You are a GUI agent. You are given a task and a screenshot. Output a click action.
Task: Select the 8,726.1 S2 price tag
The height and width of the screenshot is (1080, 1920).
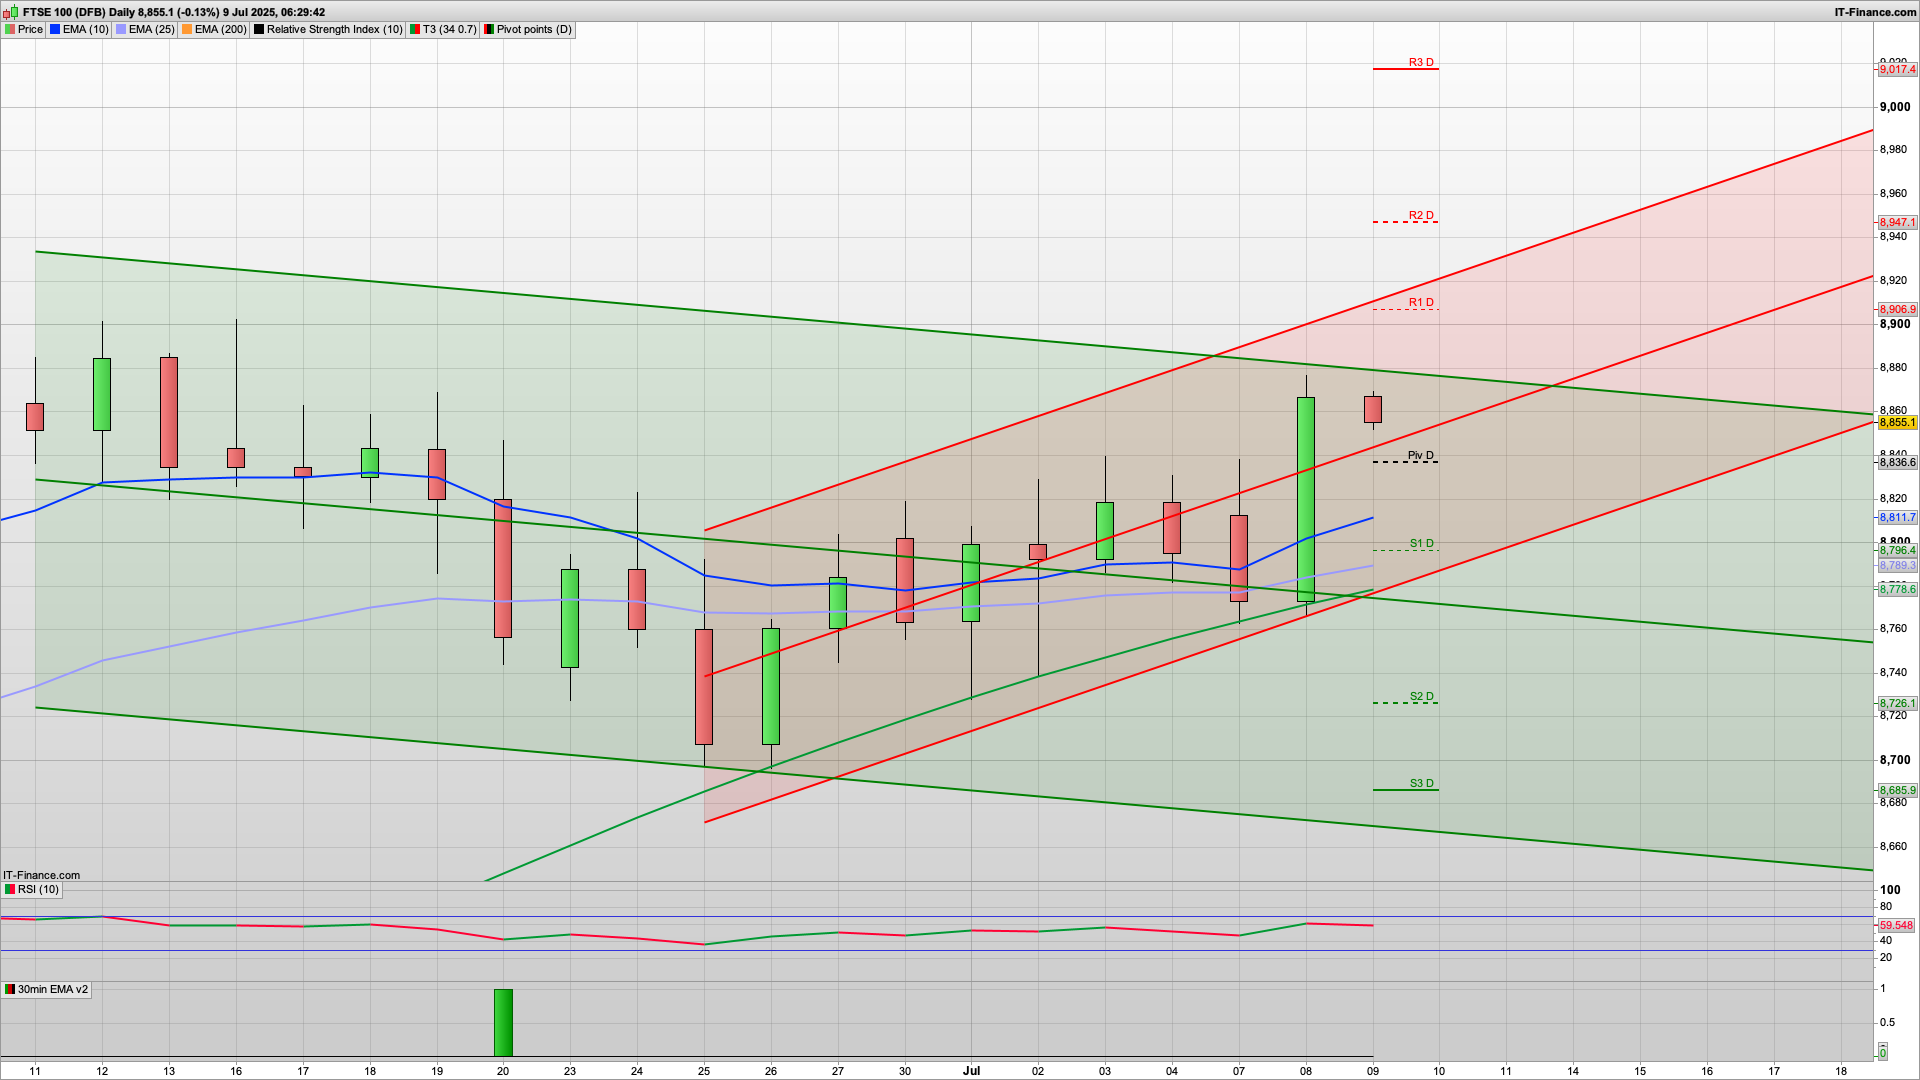pyautogui.click(x=1897, y=703)
